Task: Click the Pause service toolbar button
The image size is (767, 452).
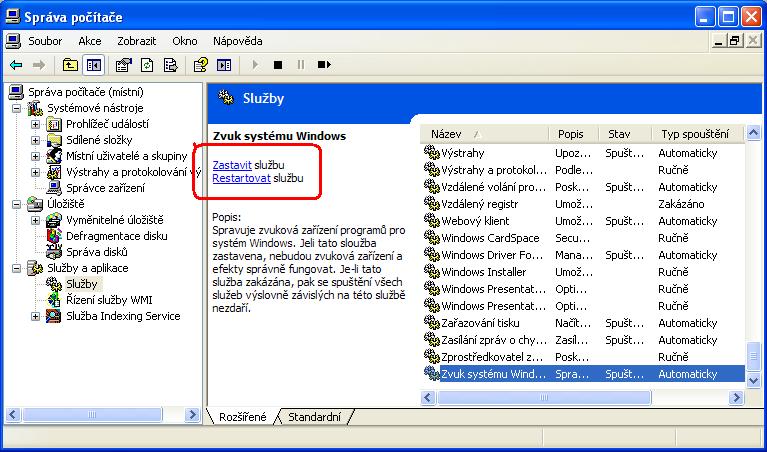Action: coord(301,65)
